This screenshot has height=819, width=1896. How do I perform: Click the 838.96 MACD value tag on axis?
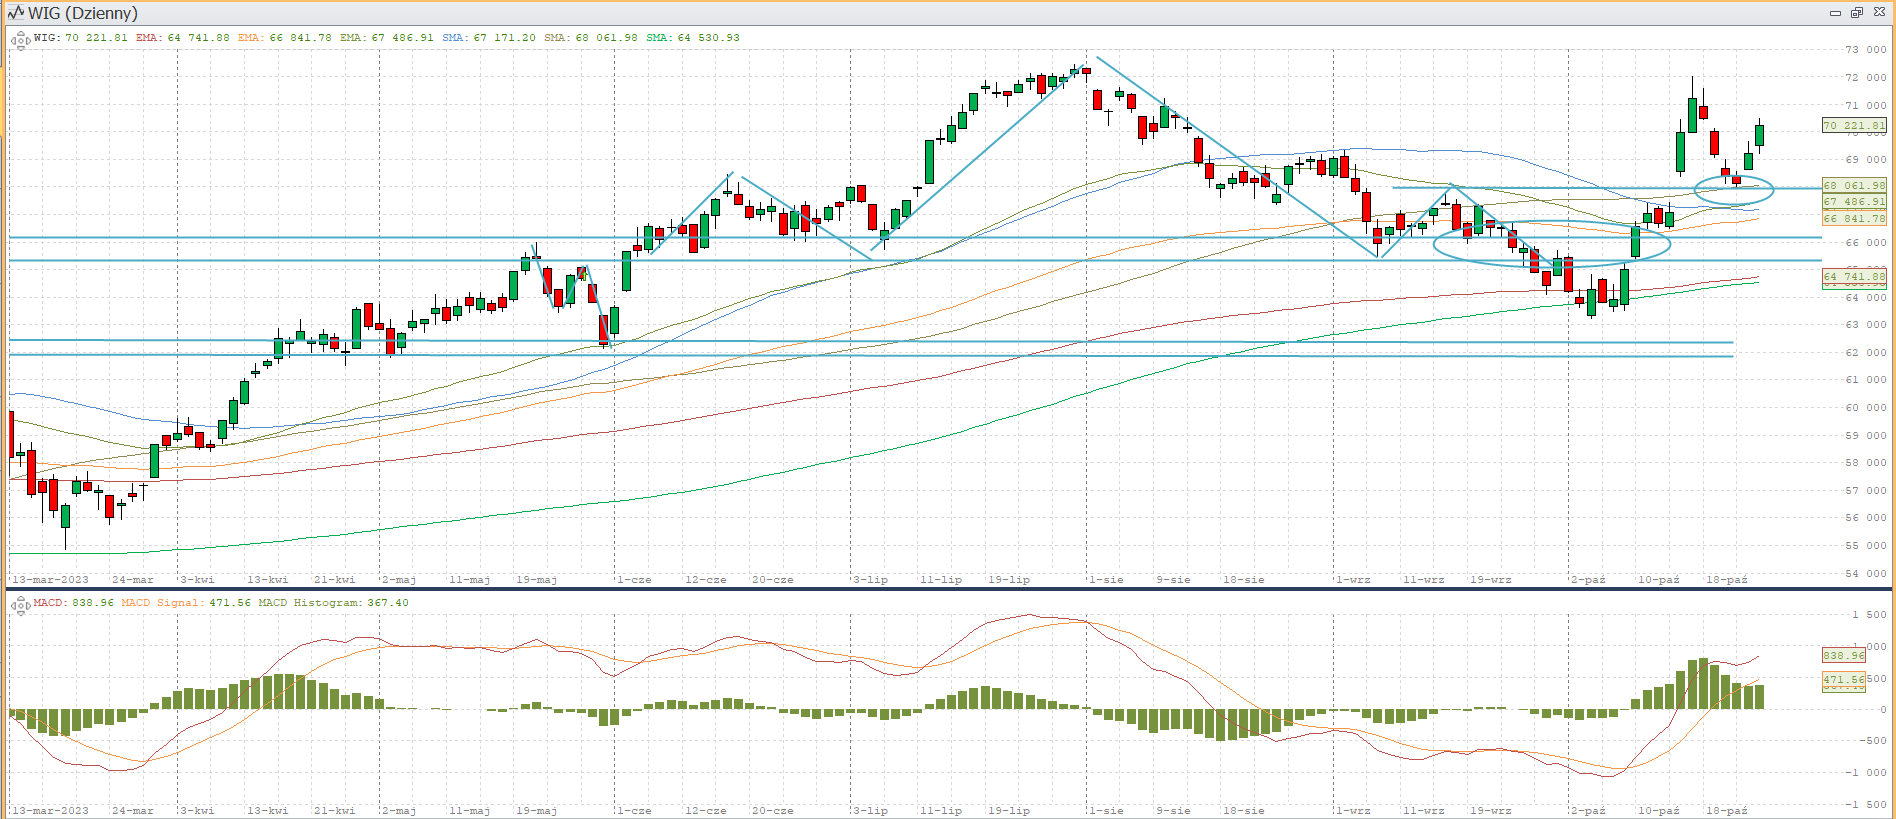[x=1843, y=656]
